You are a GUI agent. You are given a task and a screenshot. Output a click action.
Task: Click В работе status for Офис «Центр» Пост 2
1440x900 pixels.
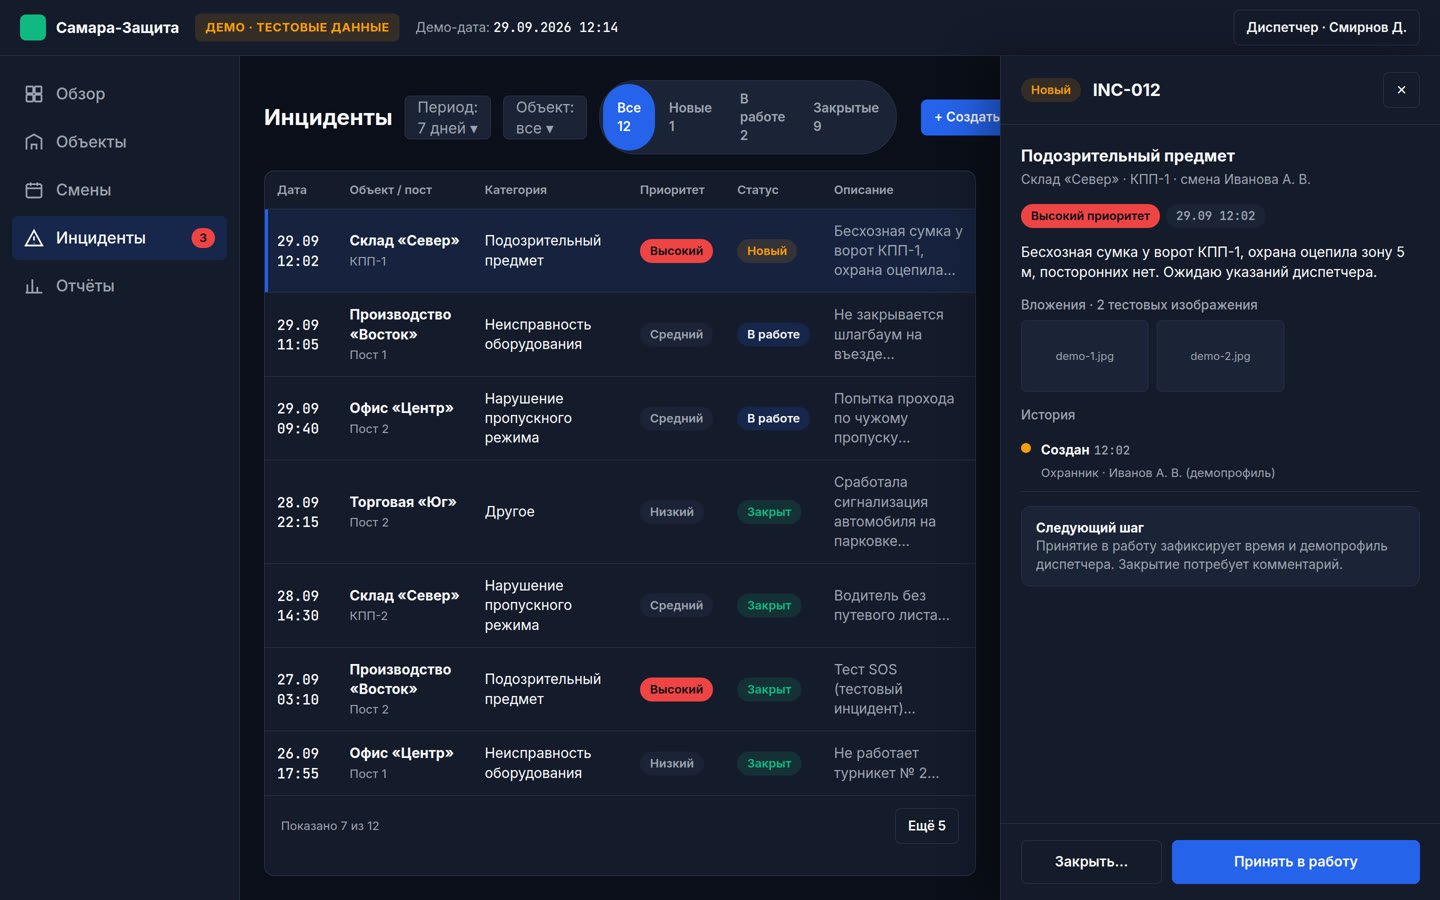point(773,419)
